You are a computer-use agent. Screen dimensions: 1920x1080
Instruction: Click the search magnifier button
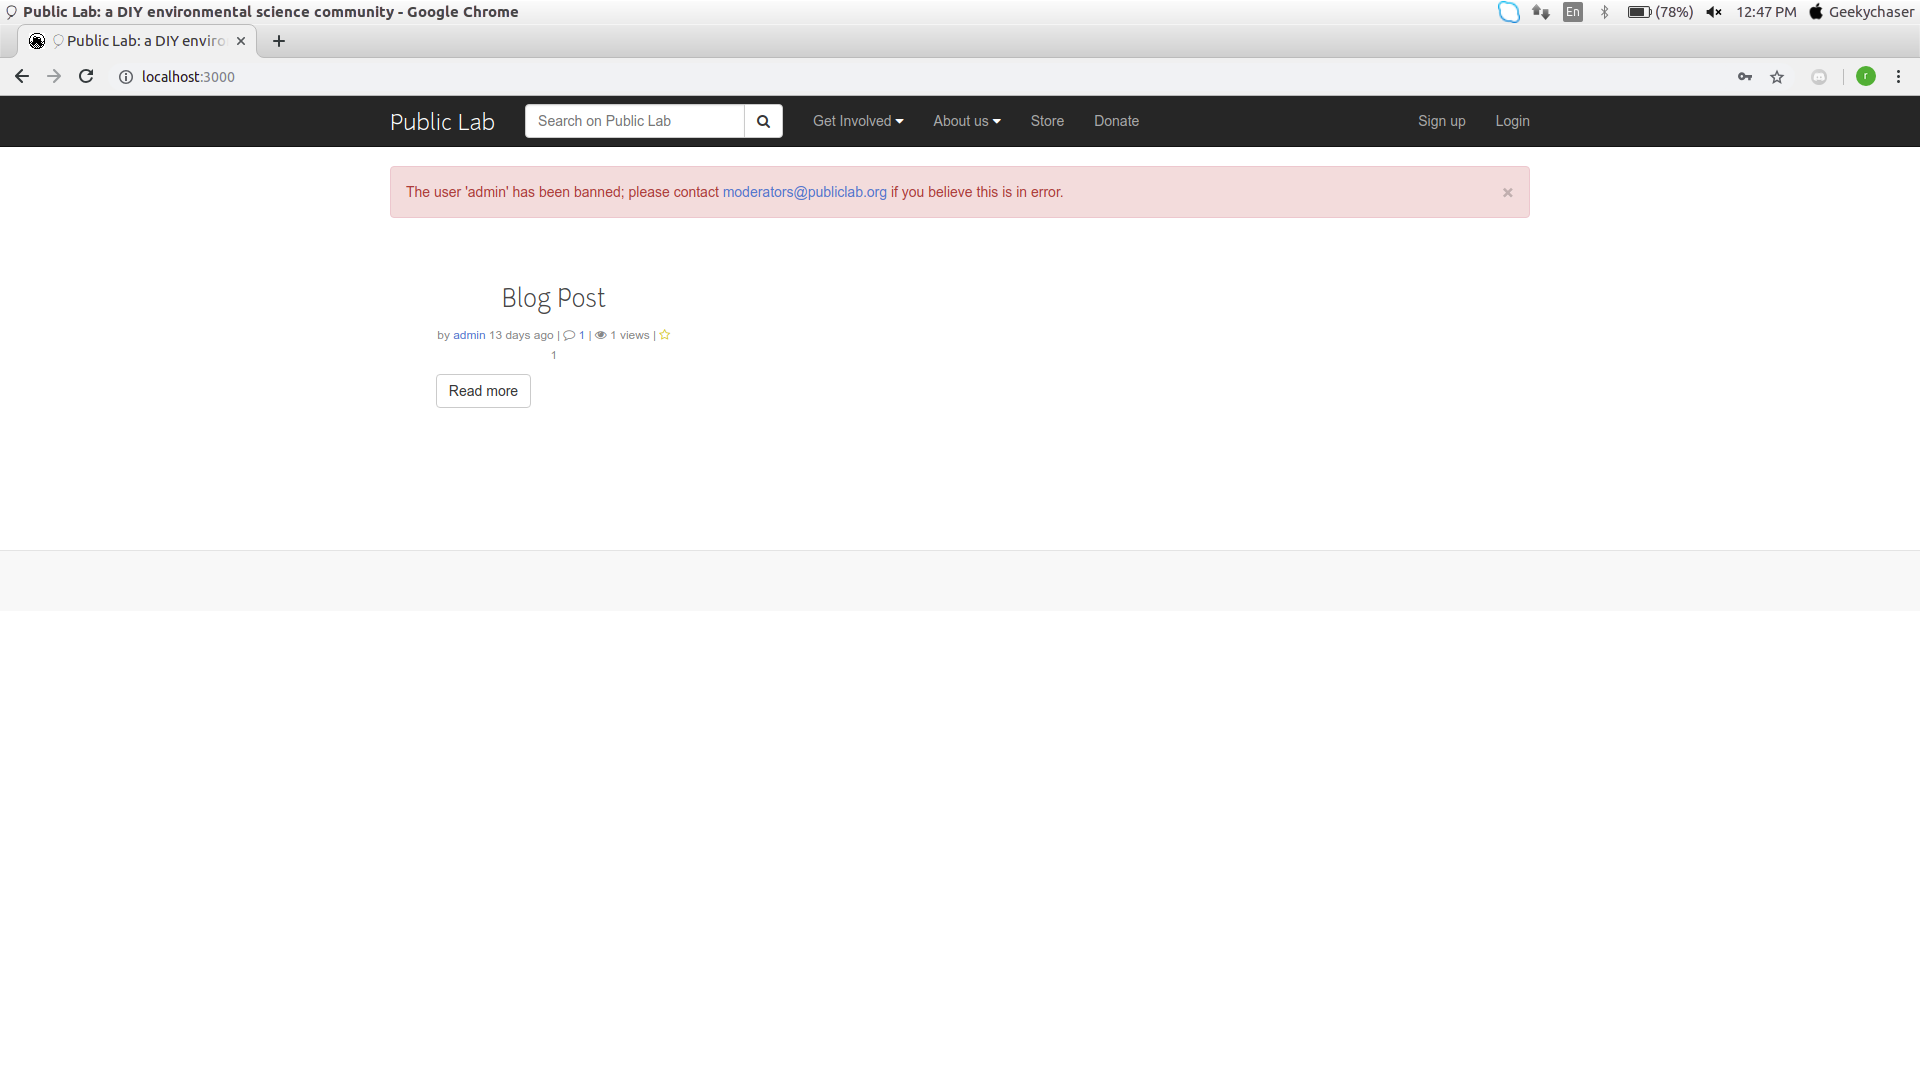coord(763,121)
